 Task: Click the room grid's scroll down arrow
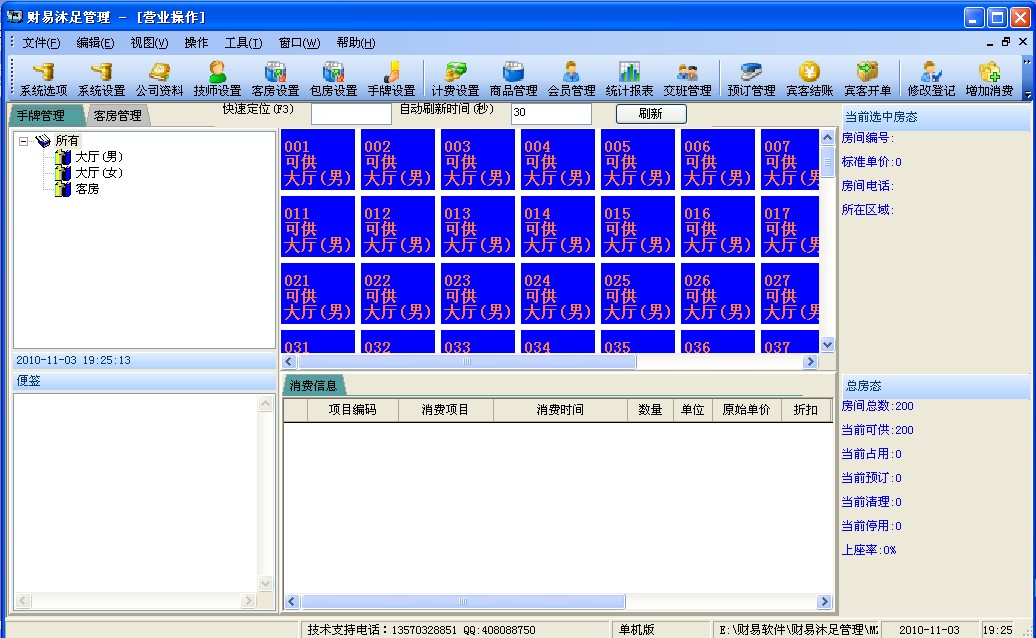827,344
